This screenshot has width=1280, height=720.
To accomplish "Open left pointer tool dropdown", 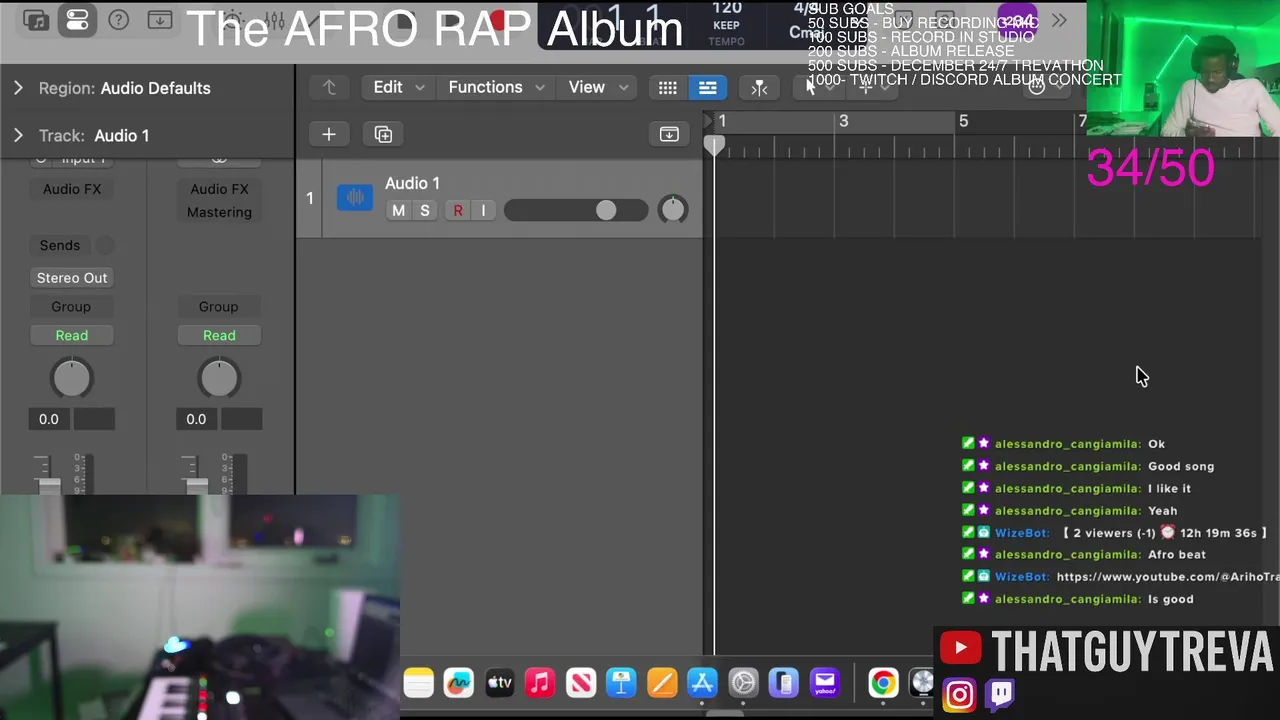I will [x=817, y=88].
